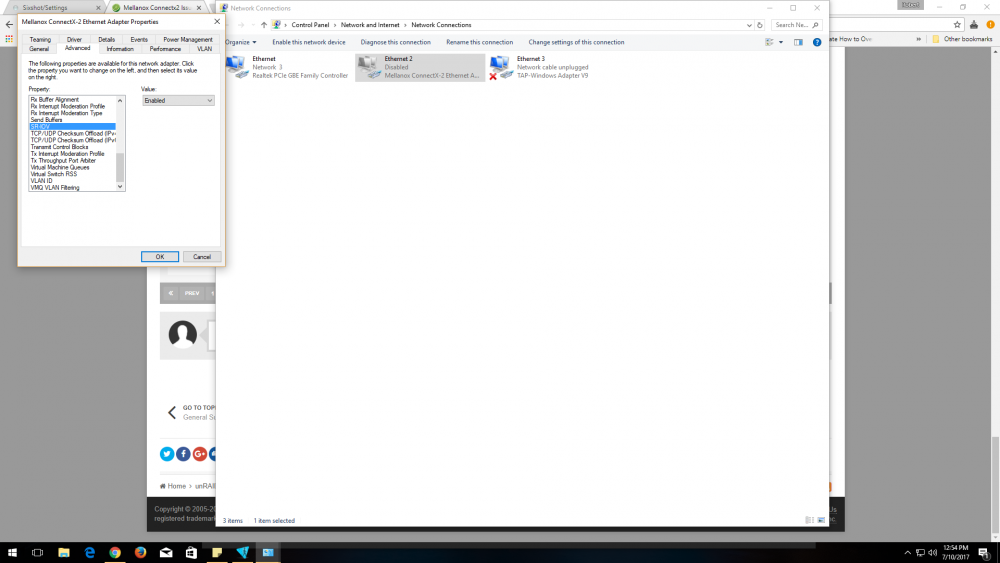
Task: Switch to the VLAN tab
Action: click(204, 48)
